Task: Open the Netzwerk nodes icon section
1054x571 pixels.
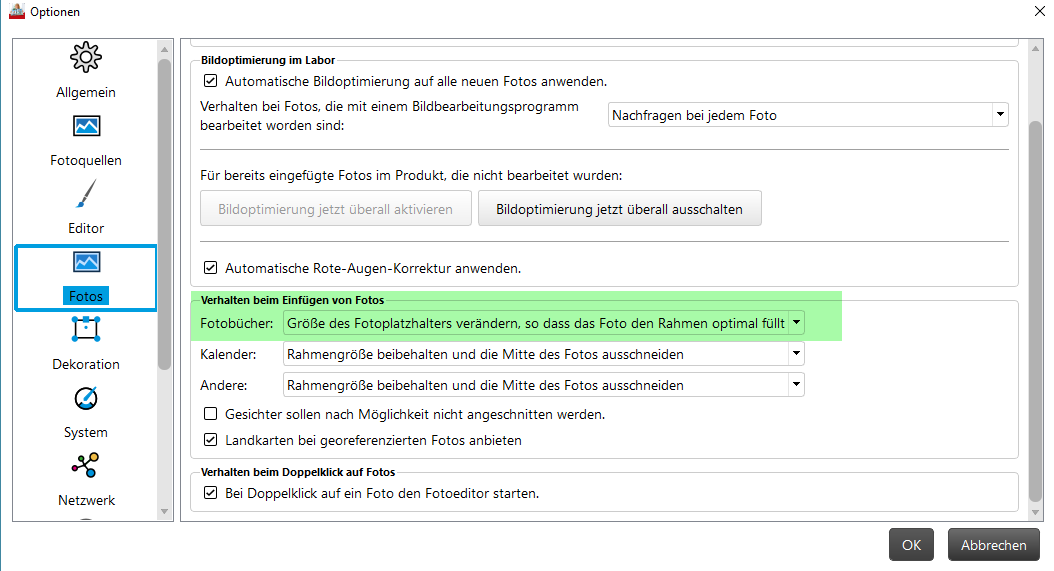Action: (x=86, y=466)
